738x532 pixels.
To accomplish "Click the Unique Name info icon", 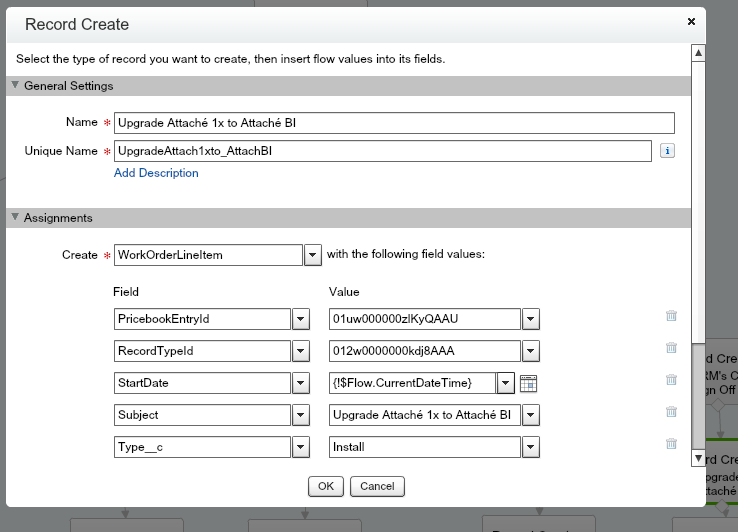I will (667, 151).
